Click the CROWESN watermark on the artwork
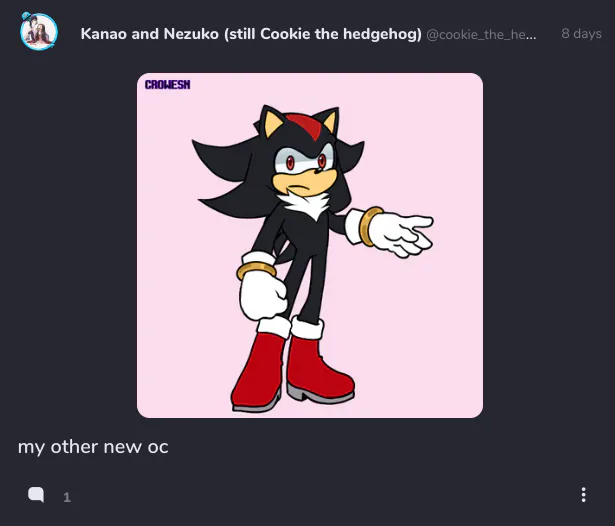The image size is (615, 526). [167, 85]
